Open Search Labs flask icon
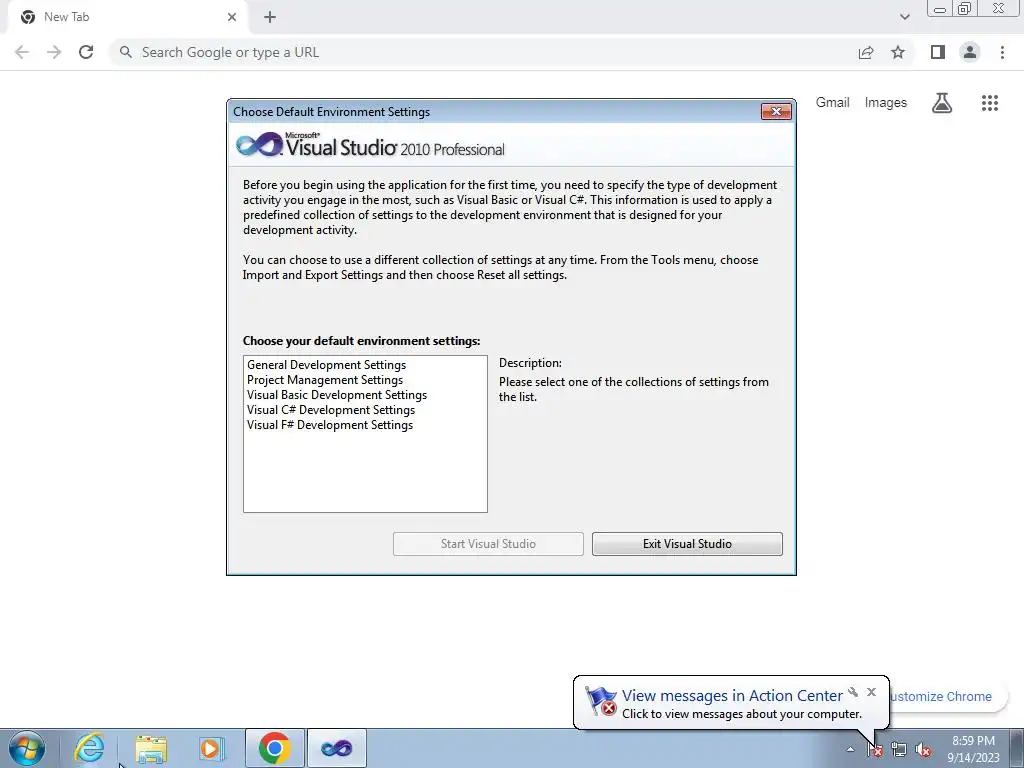1024x768 pixels. pos(942,103)
